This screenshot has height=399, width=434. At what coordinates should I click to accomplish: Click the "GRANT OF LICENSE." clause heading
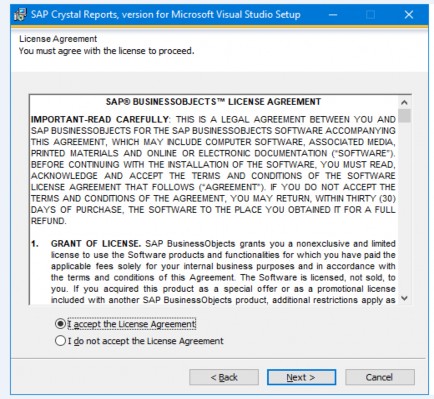[96, 244]
